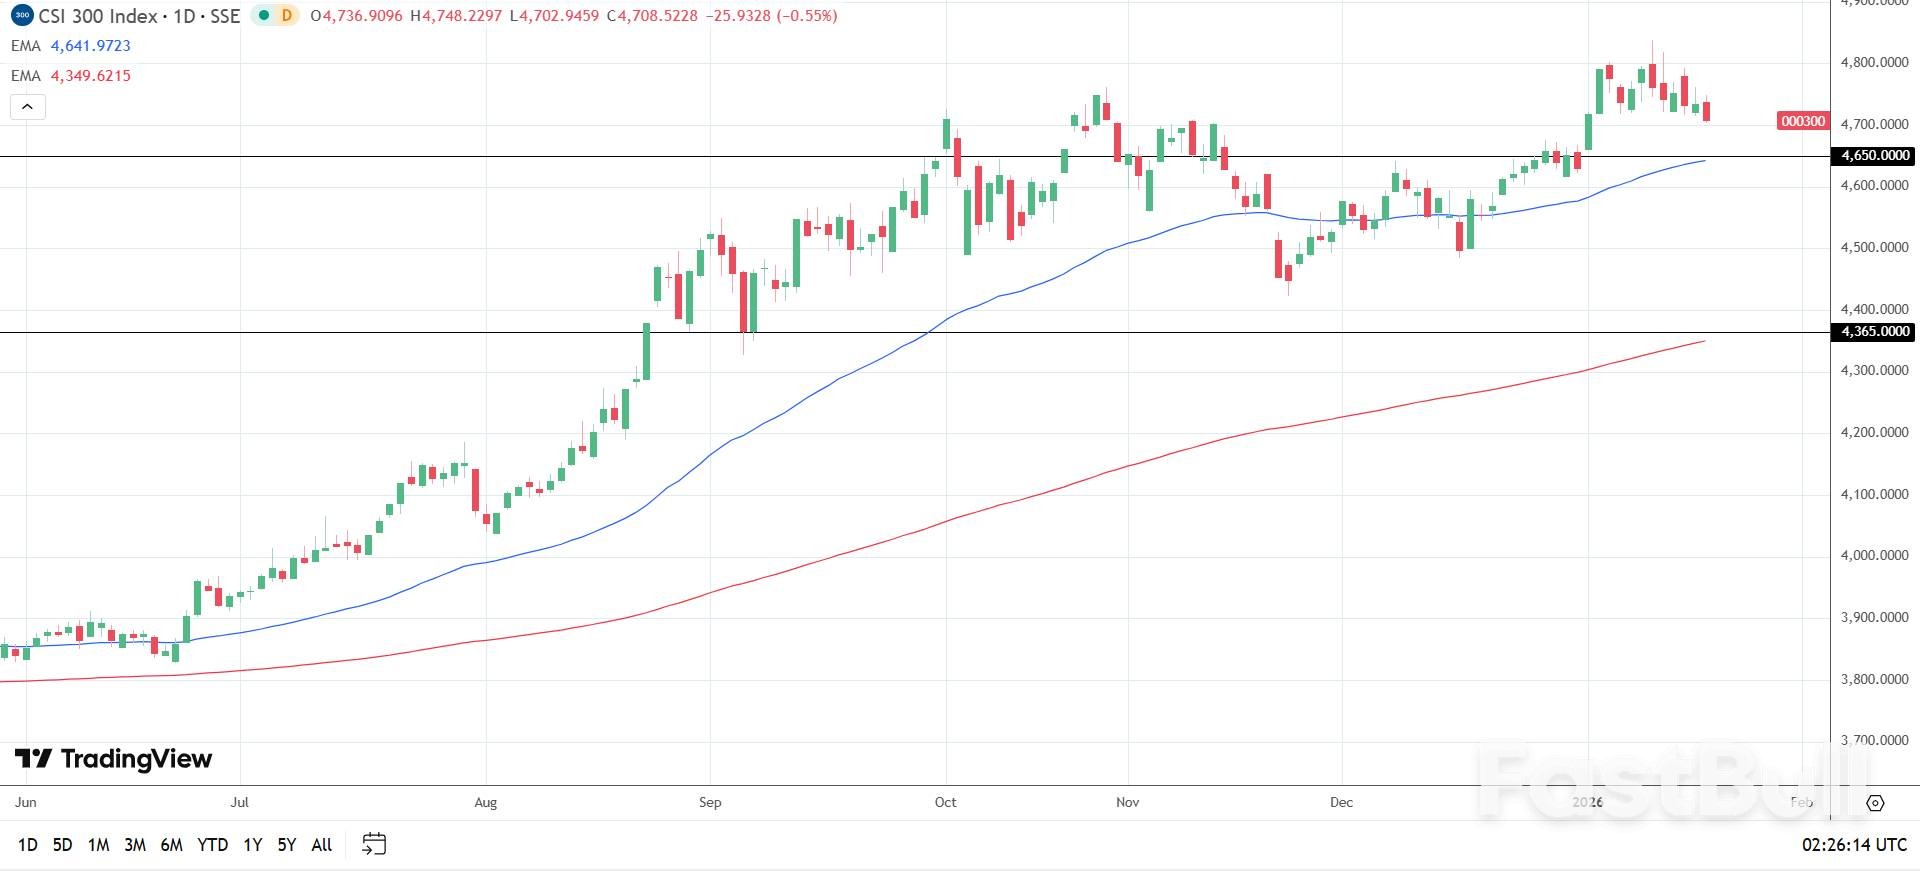Click the red EMA 4,349.6215 legend
Viewport: 1920px width, 871px height.
point(72,76)
